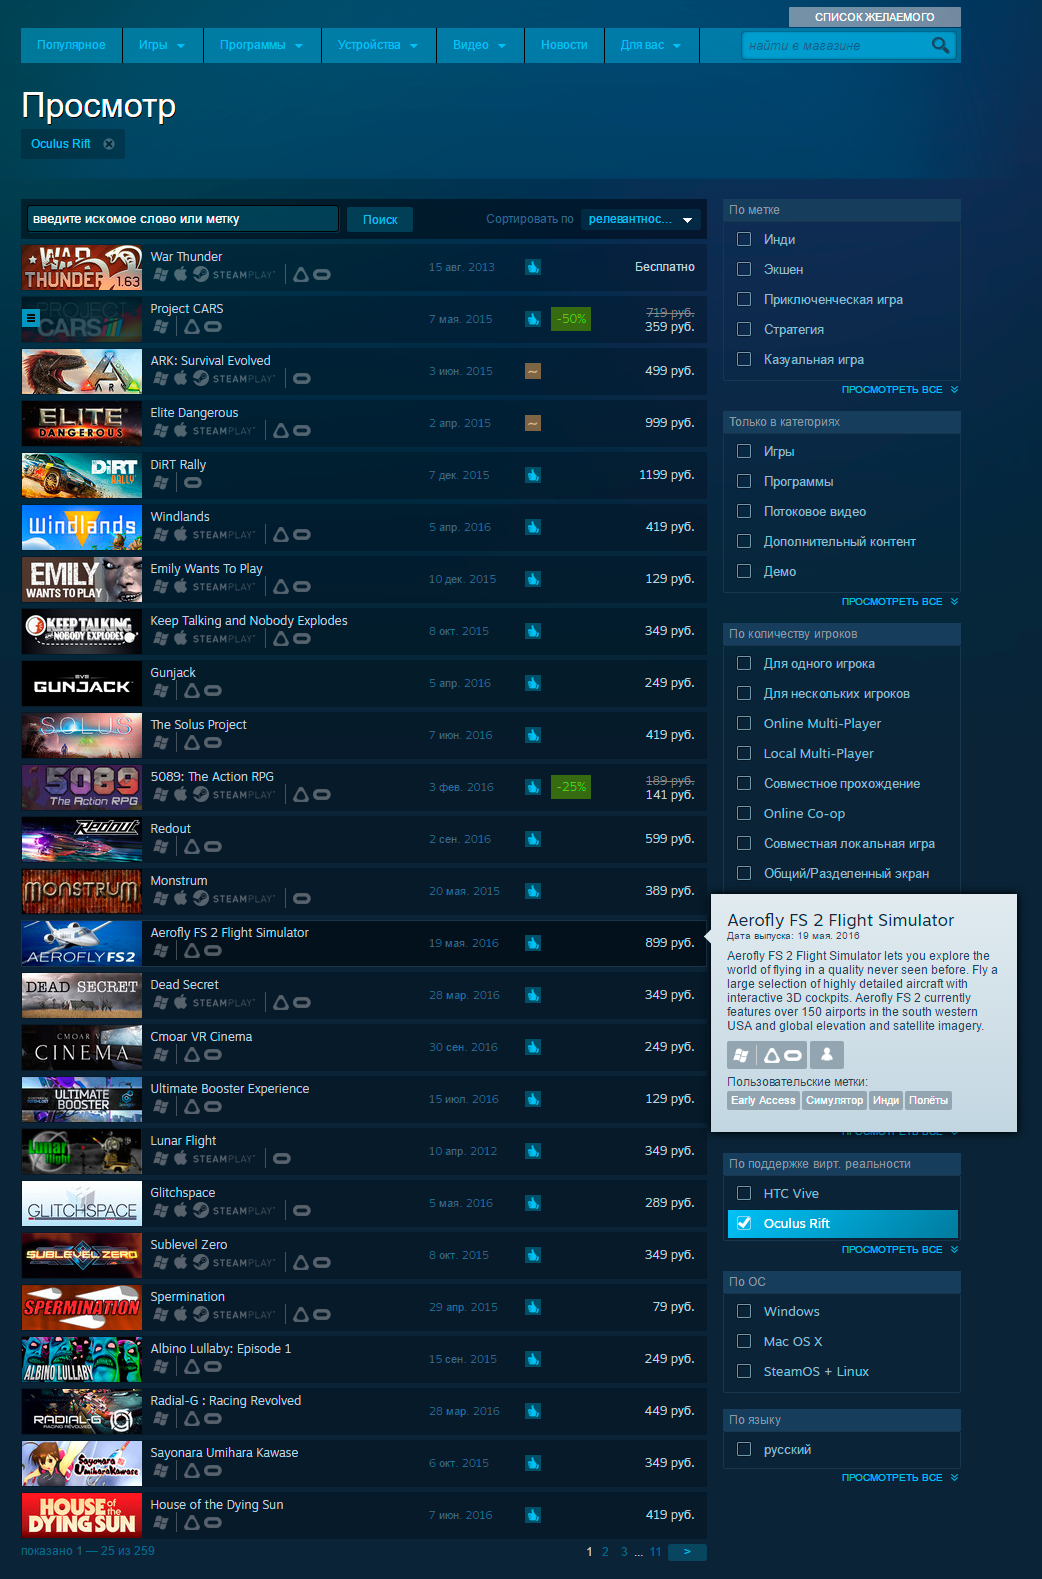Click the Early Access tag in tooltip
This screenshot has height=1579, width=1042.
coord(763,1101)
